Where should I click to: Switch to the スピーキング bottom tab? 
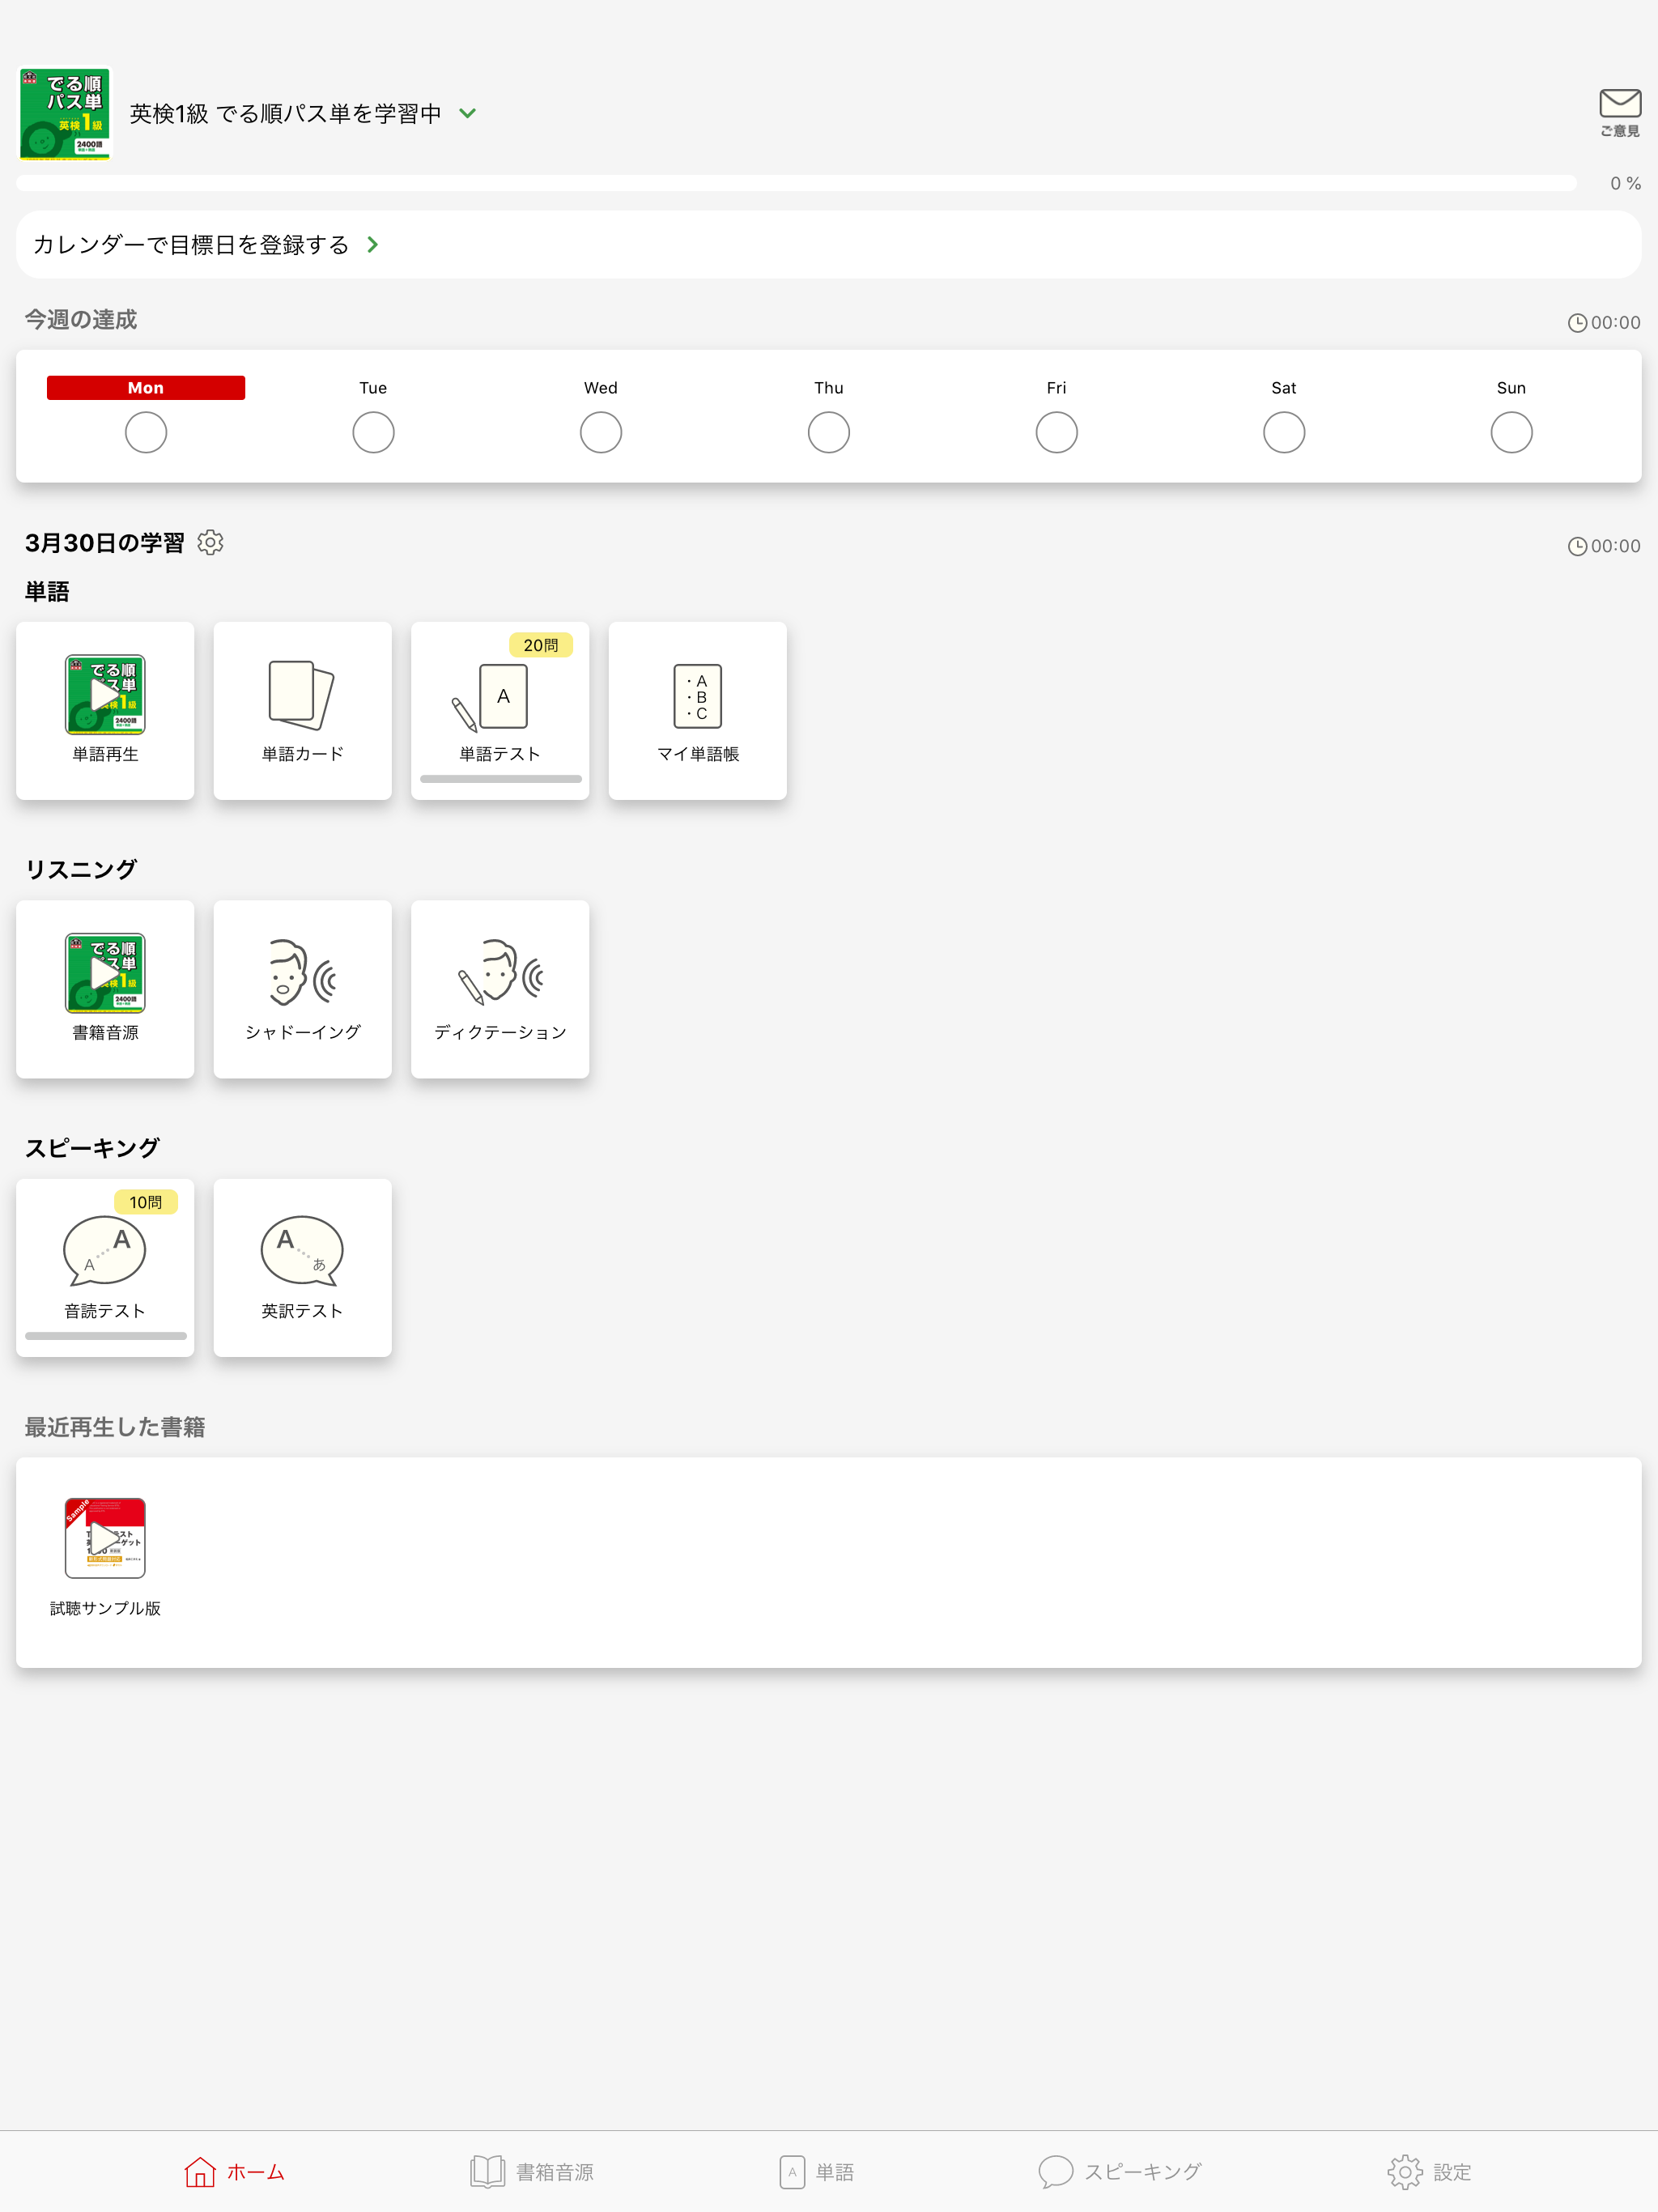[1120, 2171]
